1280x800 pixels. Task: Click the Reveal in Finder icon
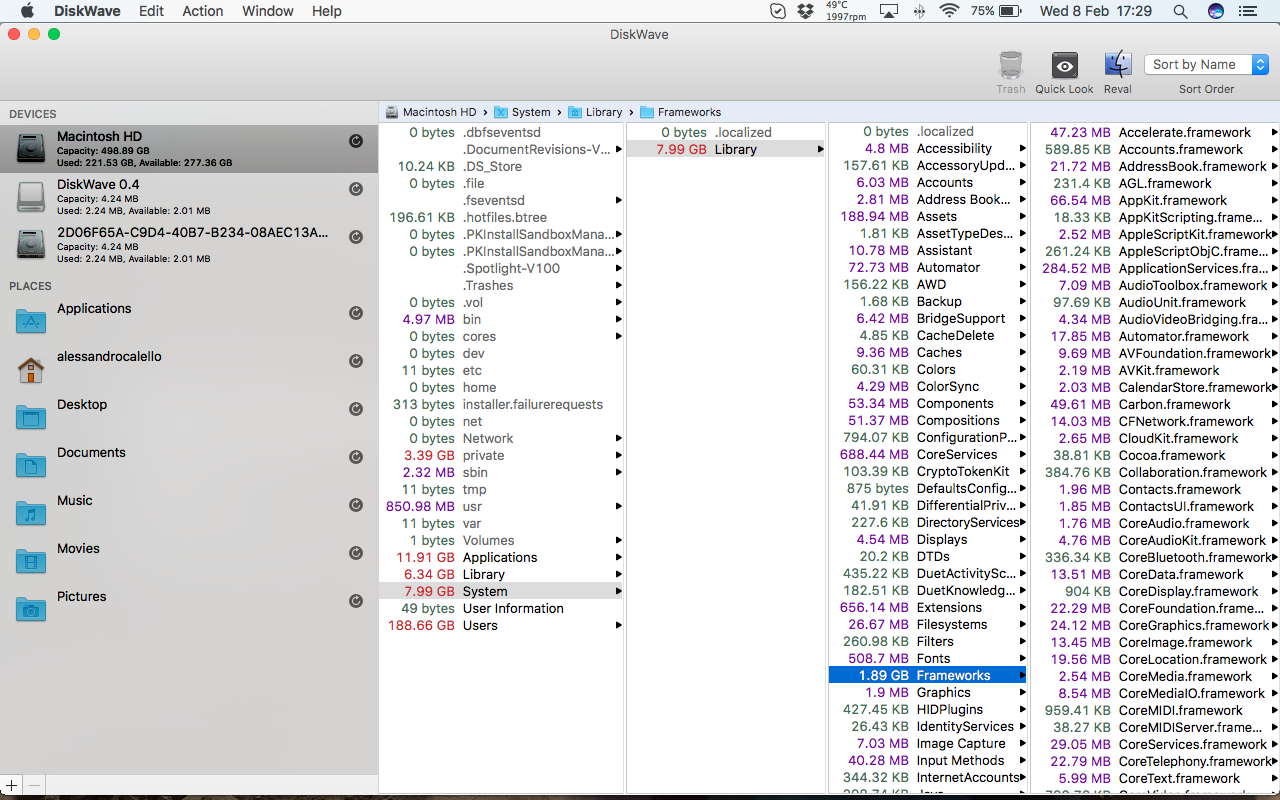[x=1117, y=66]
